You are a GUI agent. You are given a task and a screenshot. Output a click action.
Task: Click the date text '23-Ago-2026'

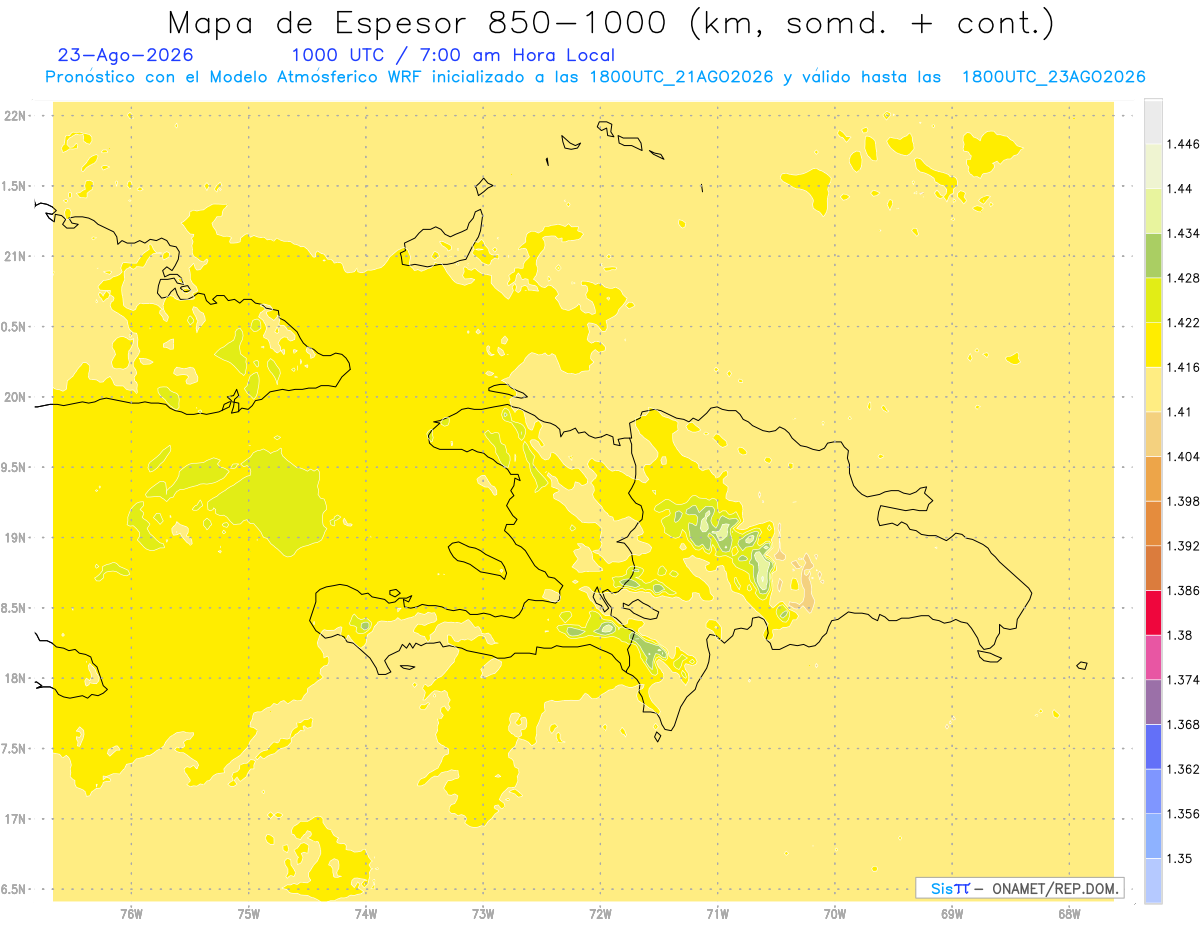pyautogui.click(x=126, y=56)
